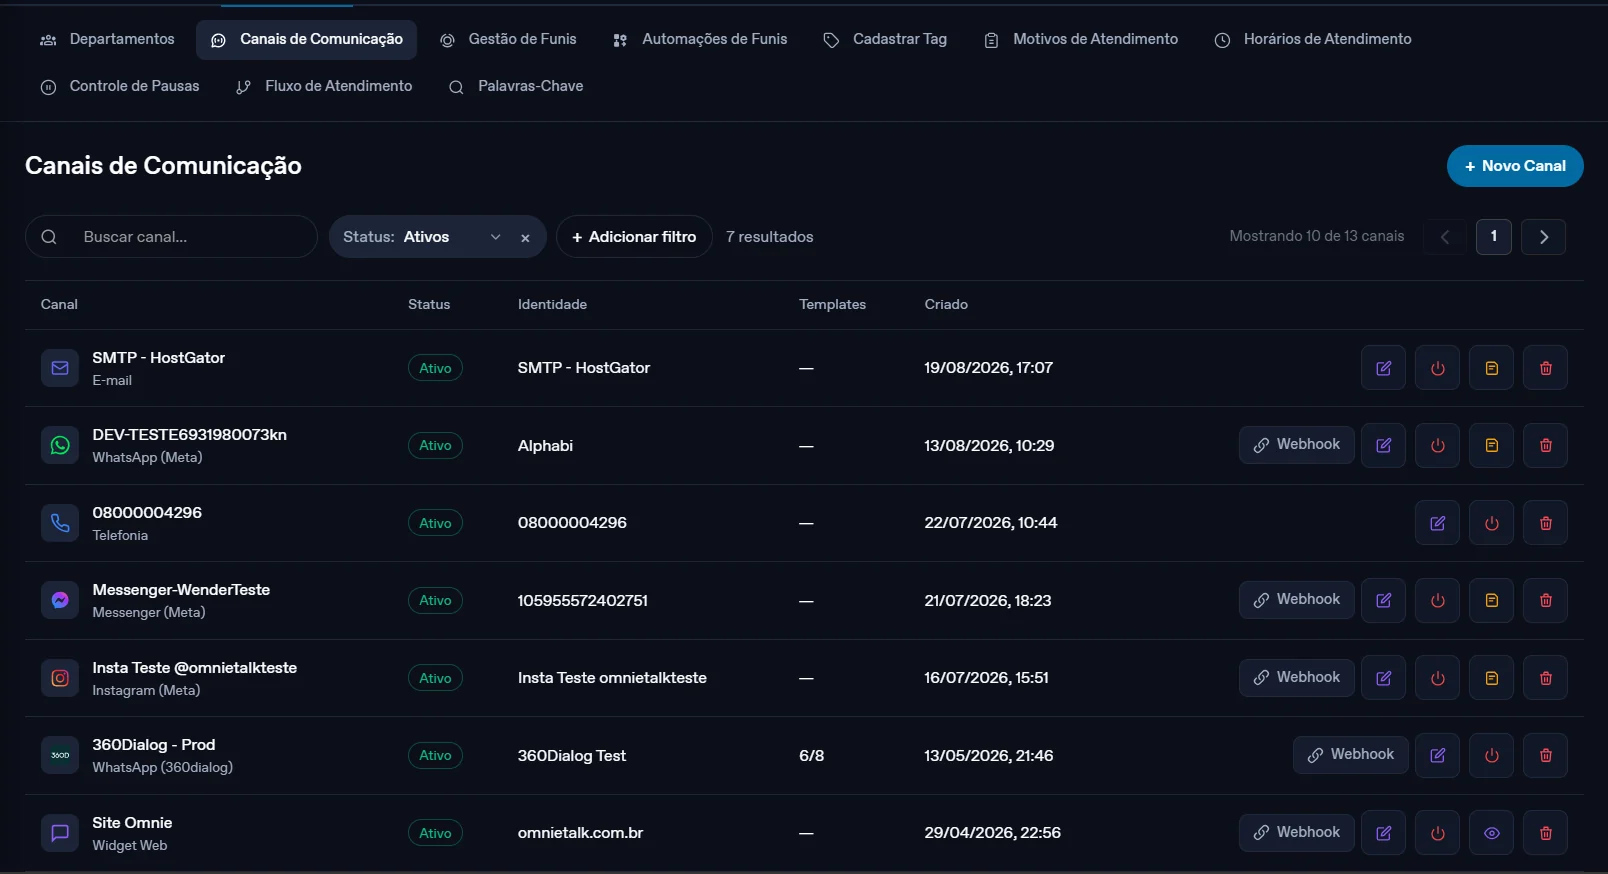Viewport: 1608px width, 874px height.
Task: Edit the Messenger-WenderTeste channel
Action: click(1384, 600)
